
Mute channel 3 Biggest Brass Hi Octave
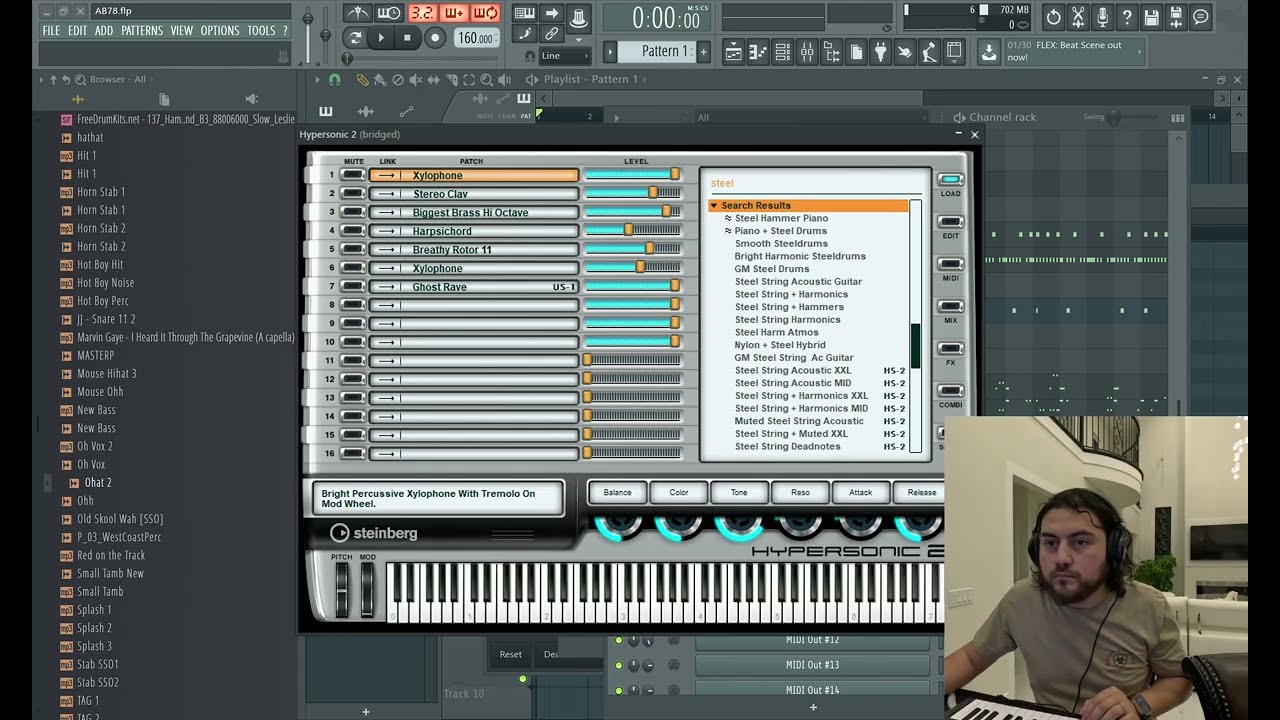tap(353, 212)
